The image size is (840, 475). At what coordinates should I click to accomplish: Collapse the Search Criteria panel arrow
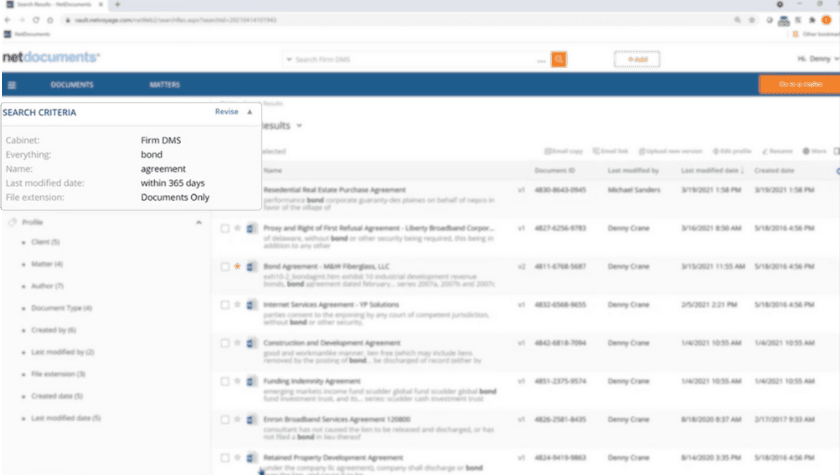click(x=250, y=112)
